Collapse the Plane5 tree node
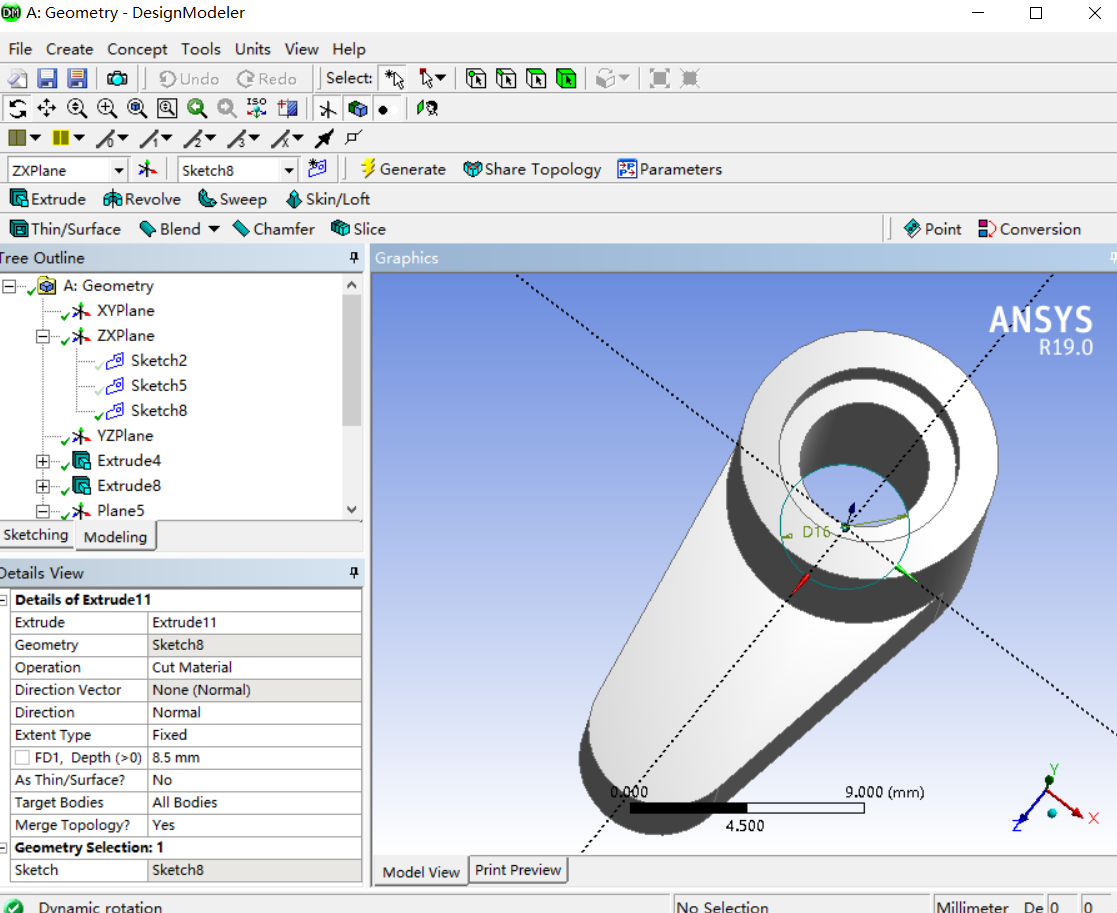The width and height of the screenshot is (1117, 913). click(x=43, y=511)
